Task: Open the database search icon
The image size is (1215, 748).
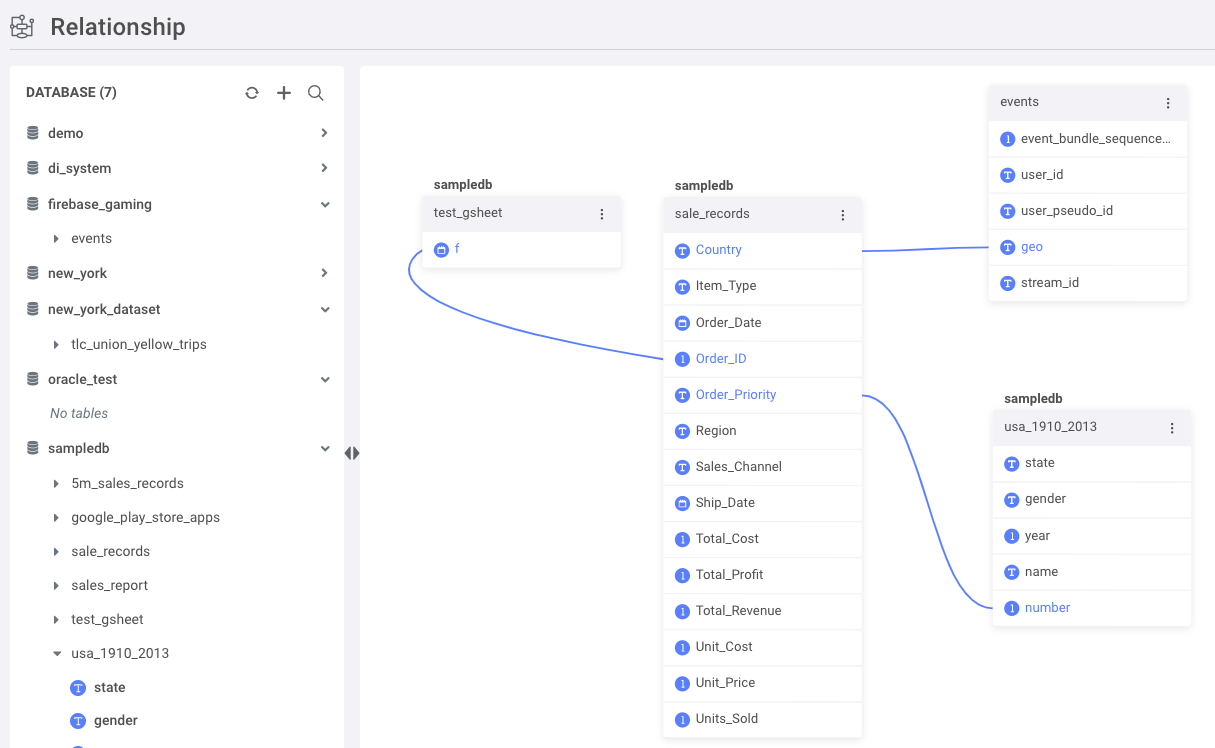Action: [x=315, y=93]
